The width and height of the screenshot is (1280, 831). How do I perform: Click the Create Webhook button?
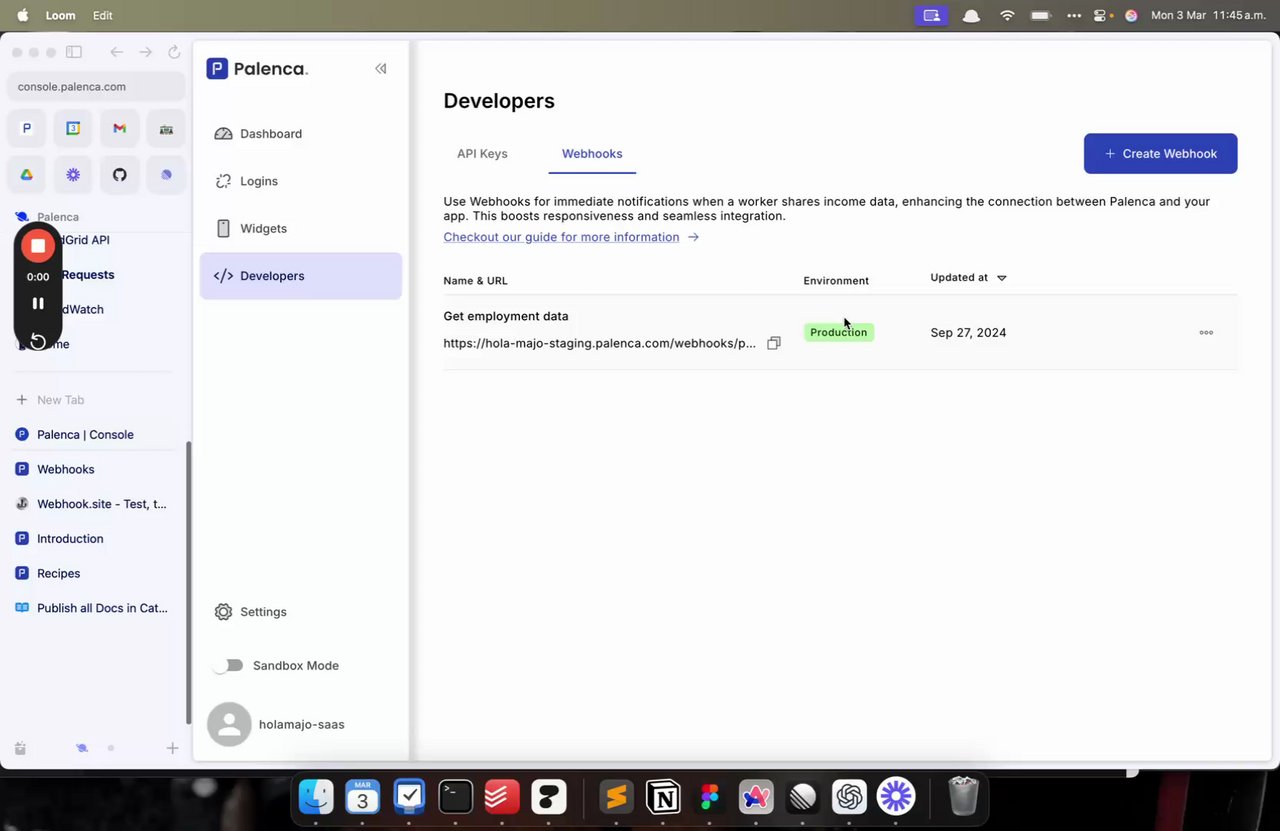(x=1160, y=154)
